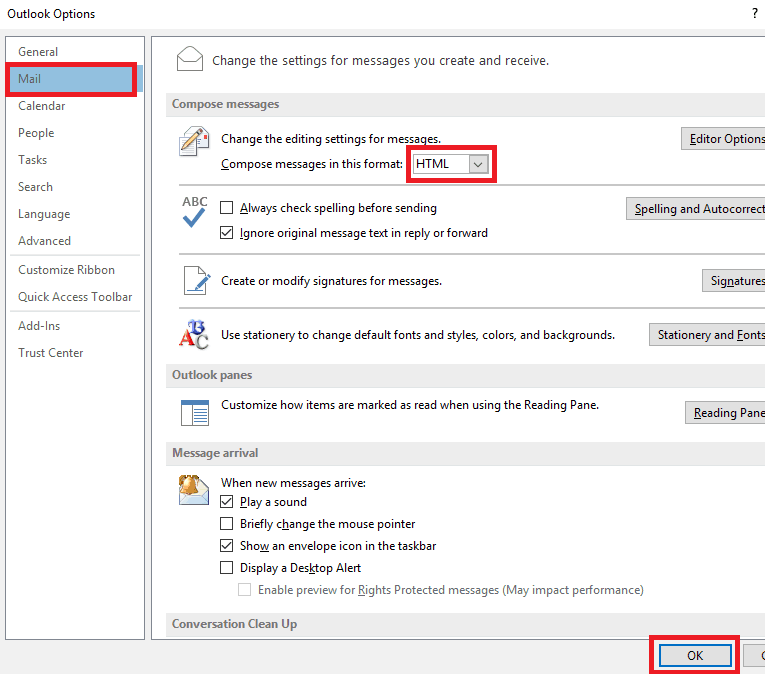Click Spelling and Autocorrect button
765x674 pixels.
click(696, 208)
